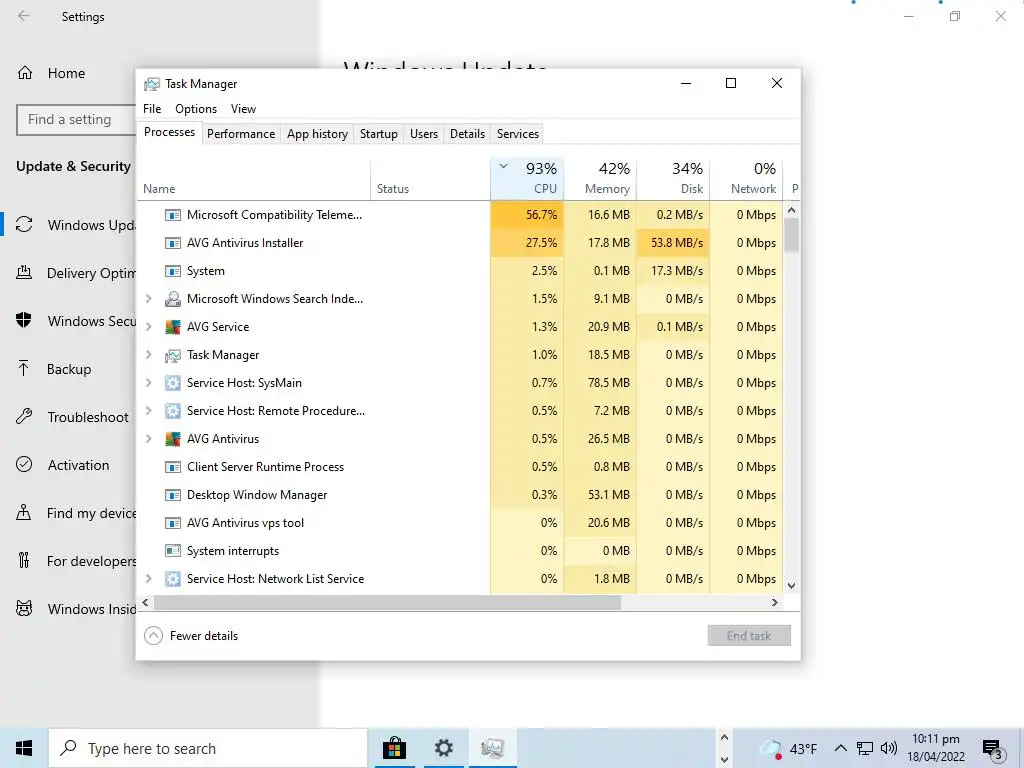Open the notification center icon
The image size is (1024, 768).
[x=993, y=749]
